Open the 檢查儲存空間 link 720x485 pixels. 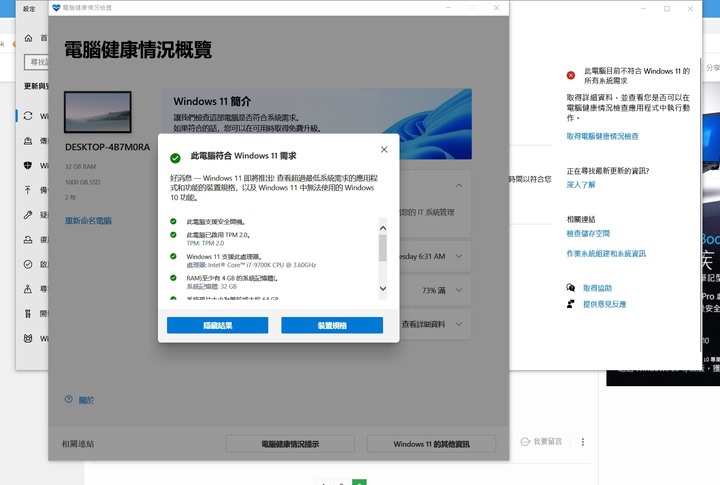click(588, 233)
